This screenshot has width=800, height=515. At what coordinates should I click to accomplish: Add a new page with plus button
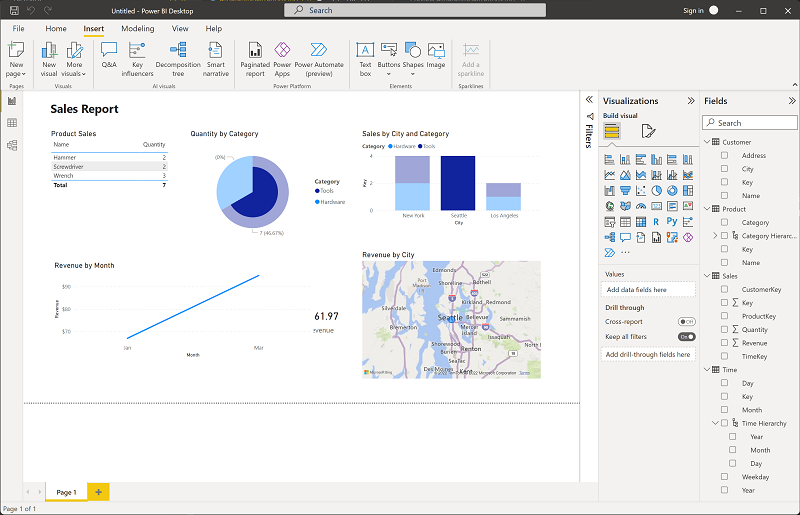click(98, 492)
